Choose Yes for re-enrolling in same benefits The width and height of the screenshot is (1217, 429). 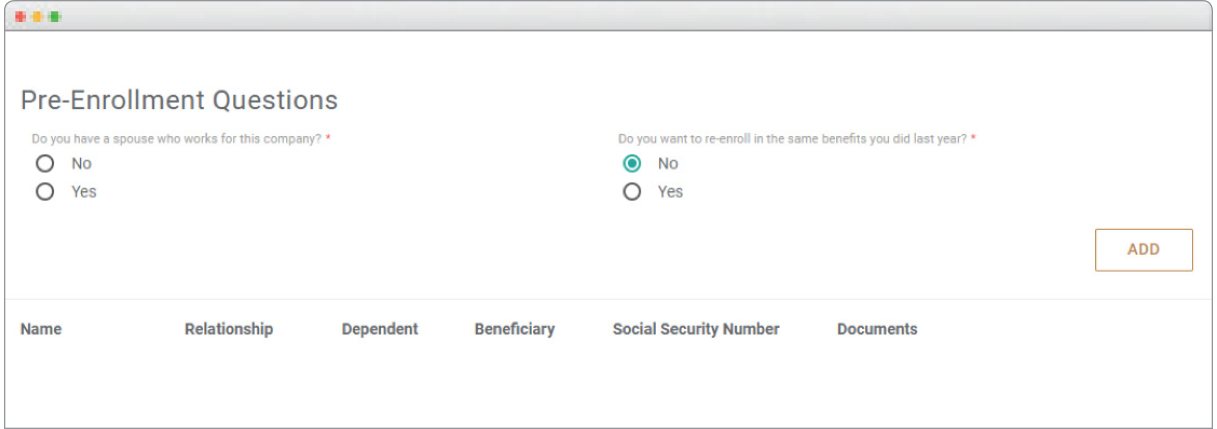(632, 192)
